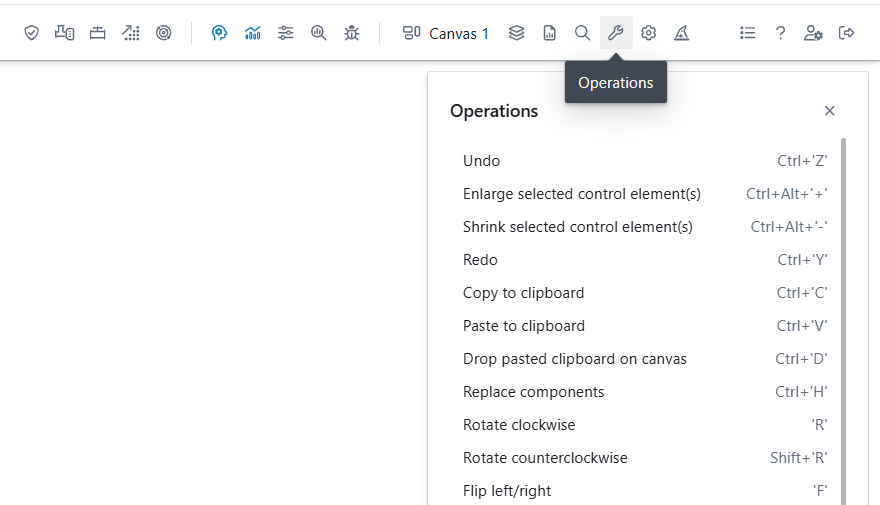Screen dimensions: 880x505
Task: Click the logout exit icon
Action: [x=847, y=33]
